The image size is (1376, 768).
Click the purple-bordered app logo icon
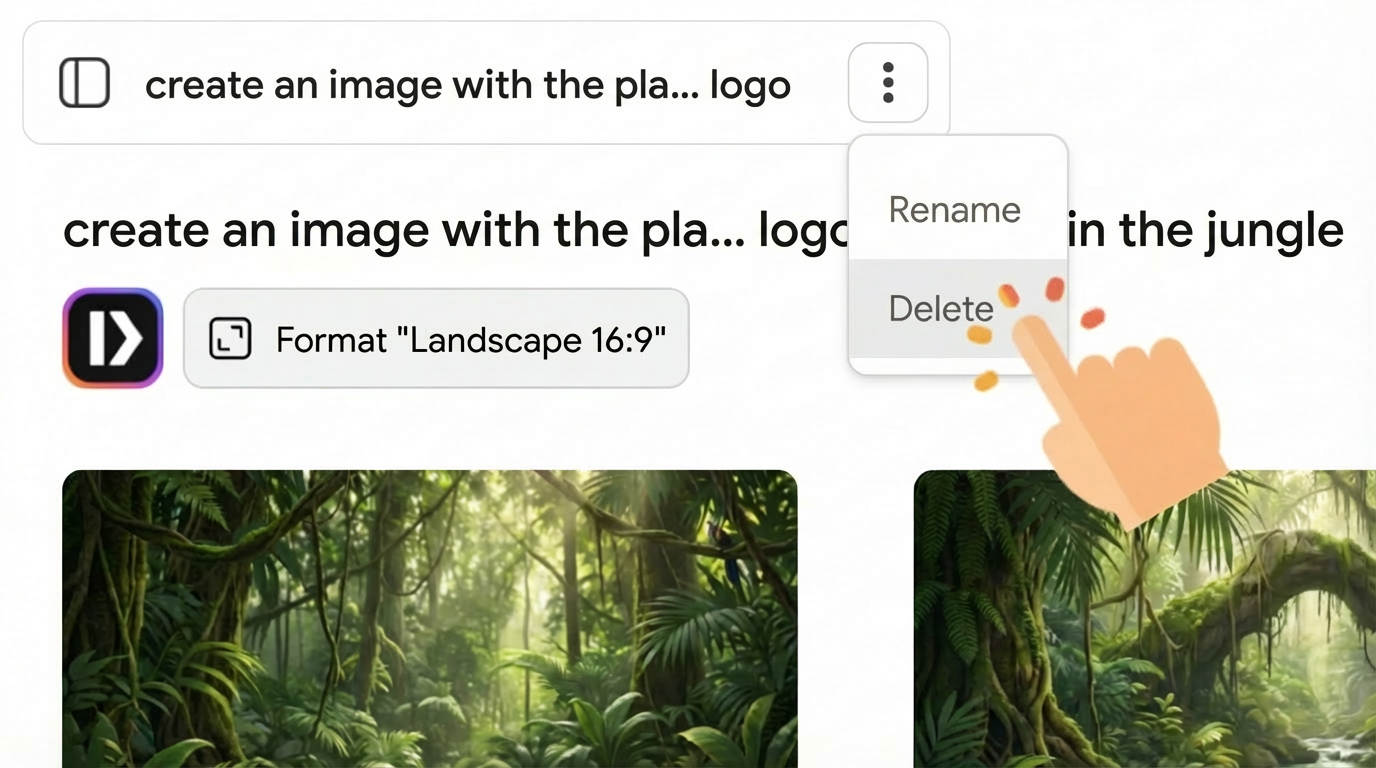113,338
